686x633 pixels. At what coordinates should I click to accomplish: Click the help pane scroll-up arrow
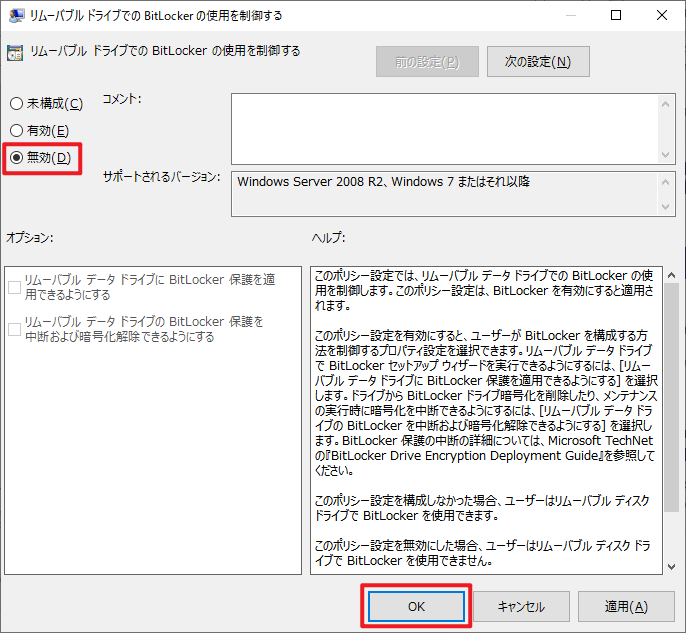click(672, 275)
